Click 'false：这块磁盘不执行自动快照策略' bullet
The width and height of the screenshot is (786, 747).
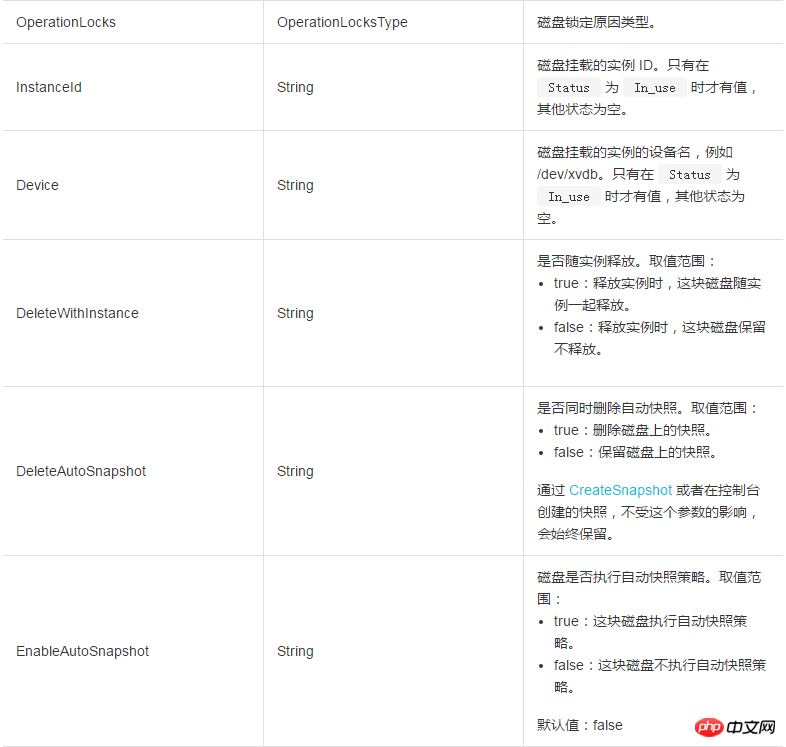[660, 676]
